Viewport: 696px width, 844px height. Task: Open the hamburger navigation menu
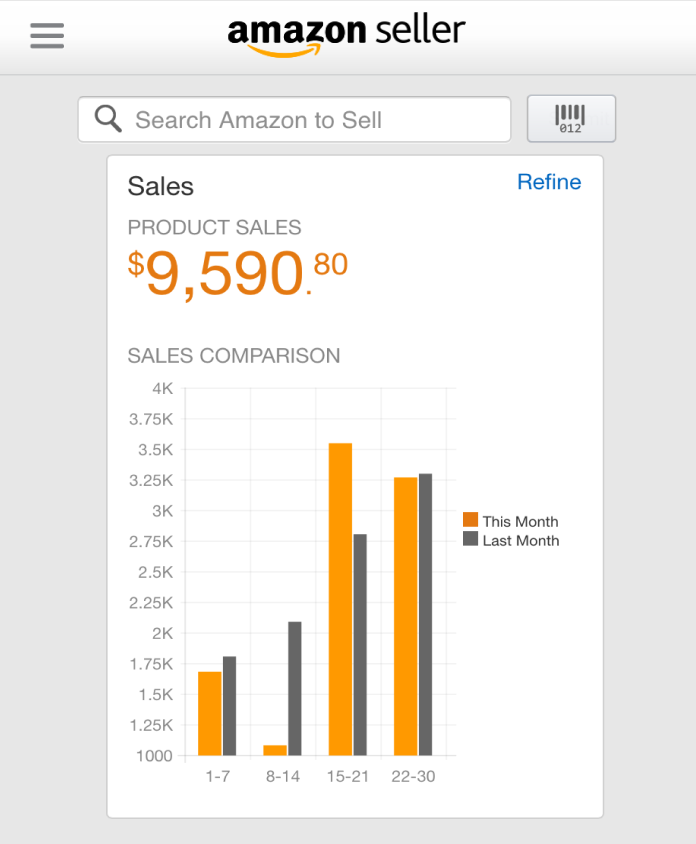[x=47, y=36]
